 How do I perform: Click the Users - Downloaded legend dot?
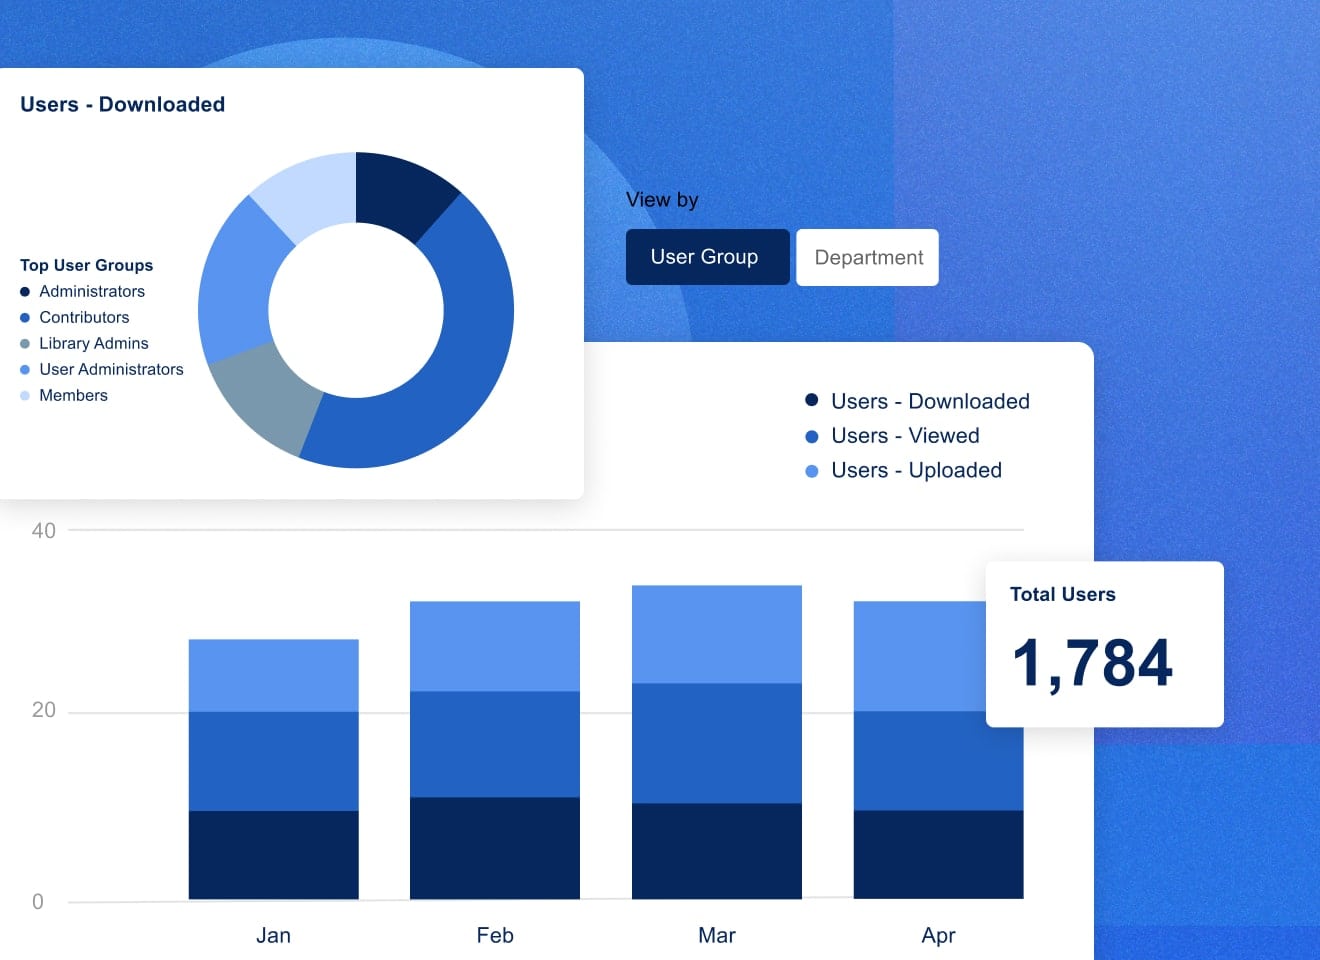coord(811,400)
